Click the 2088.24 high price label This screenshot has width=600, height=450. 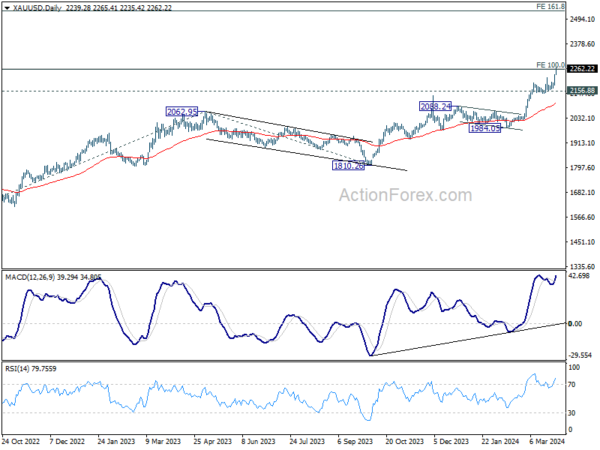tap(435, 106)
